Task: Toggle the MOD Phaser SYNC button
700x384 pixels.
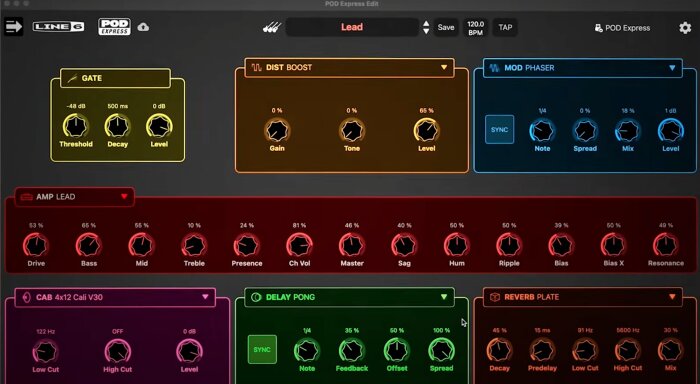Action: pos(499,129)
